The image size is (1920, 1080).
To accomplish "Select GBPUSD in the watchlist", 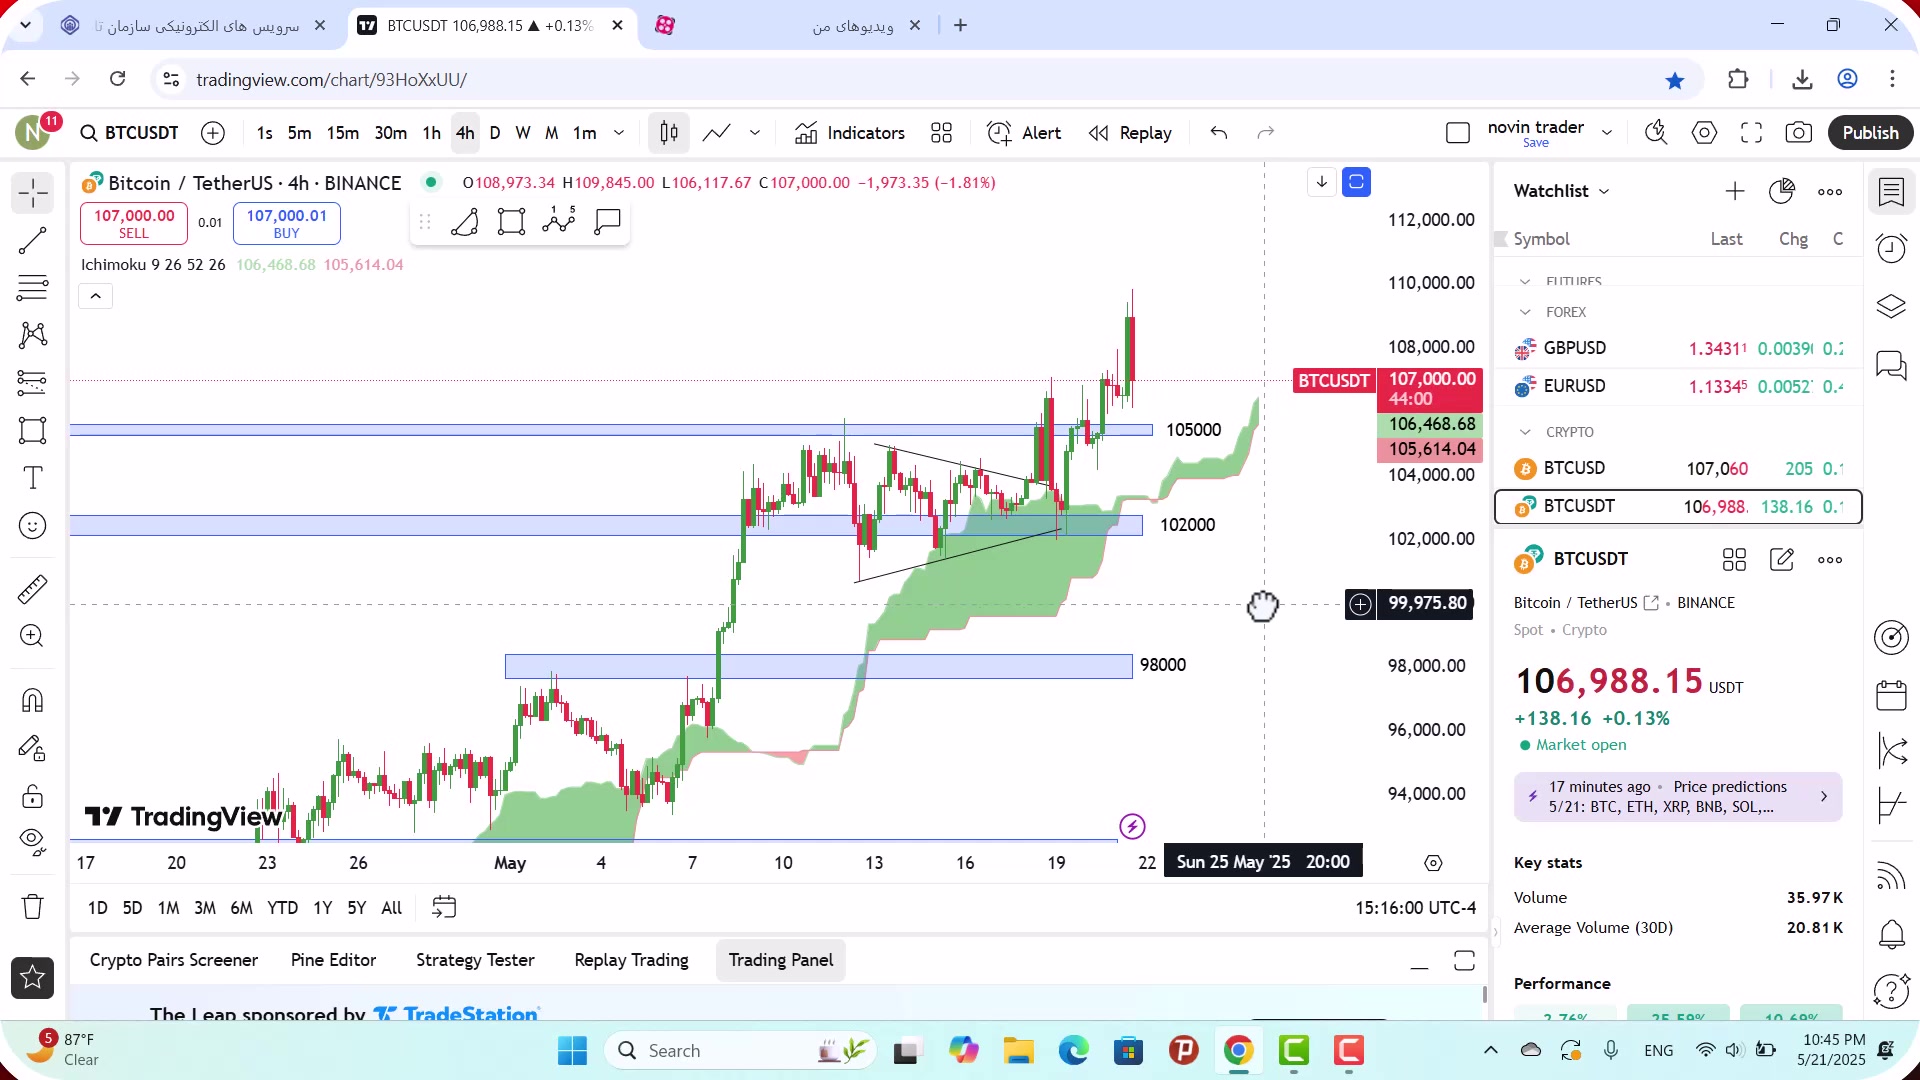I will coord(1678,348).
